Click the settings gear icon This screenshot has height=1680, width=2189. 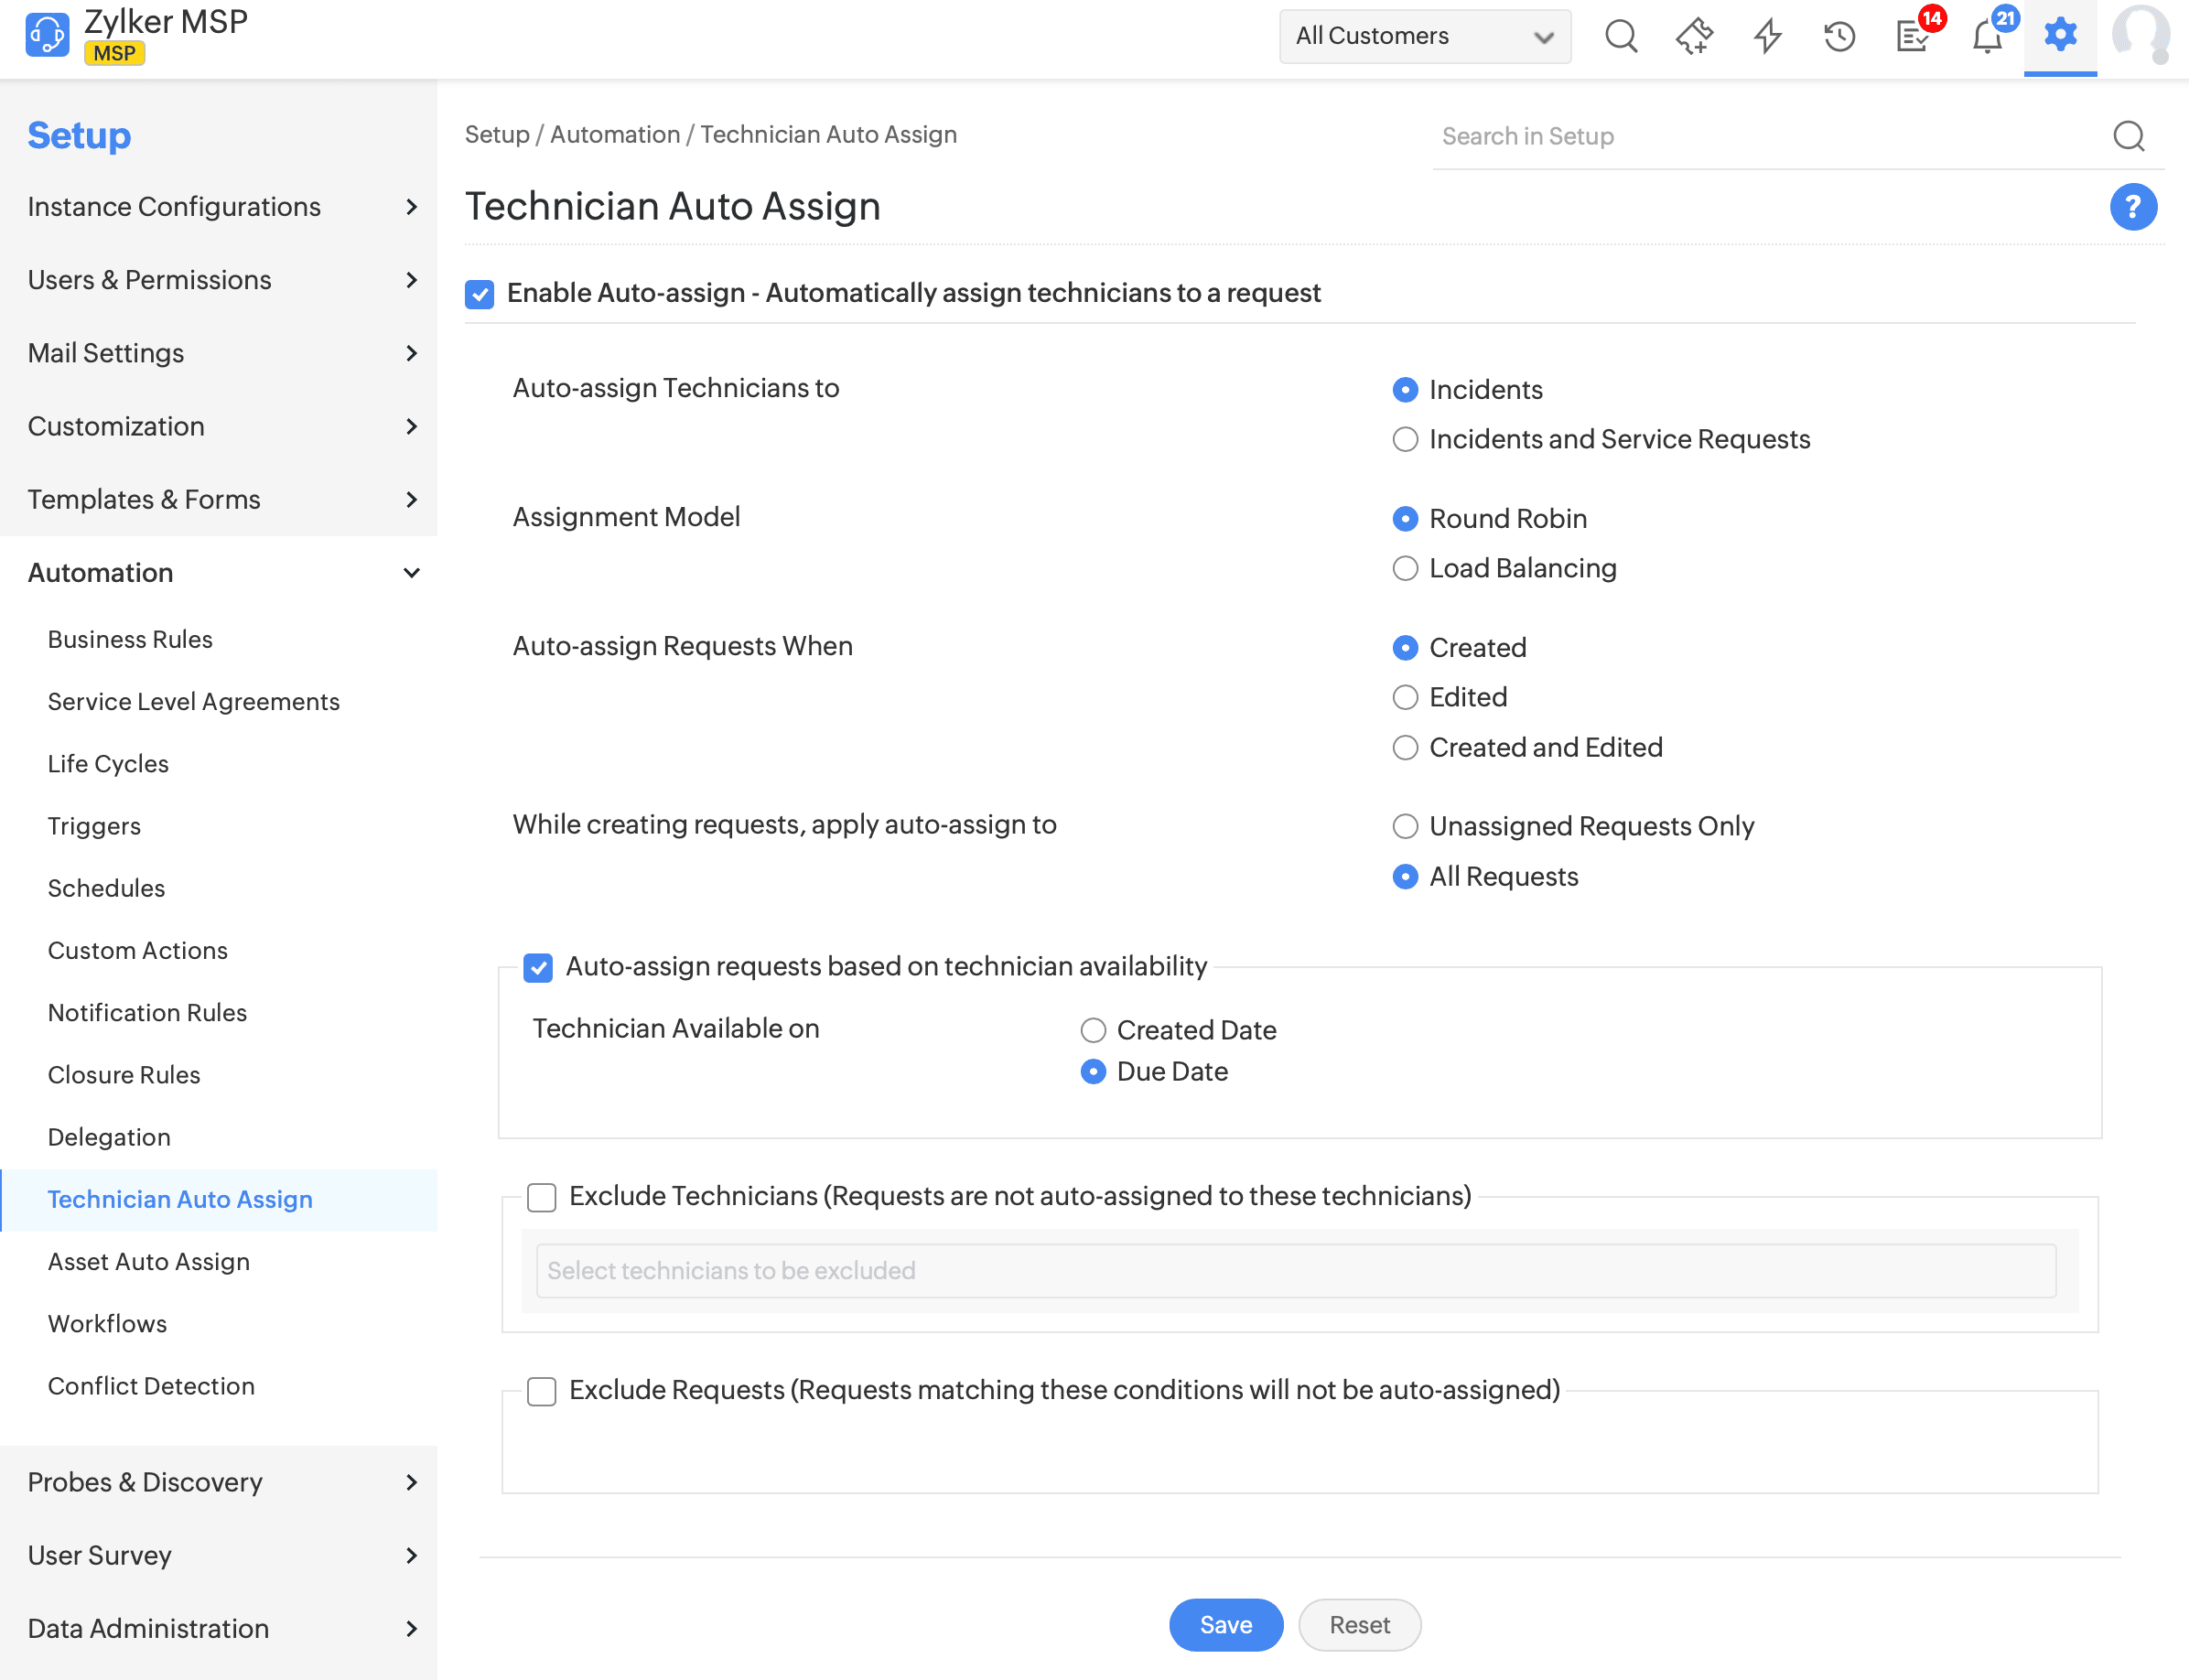(x=2060, y=35)
